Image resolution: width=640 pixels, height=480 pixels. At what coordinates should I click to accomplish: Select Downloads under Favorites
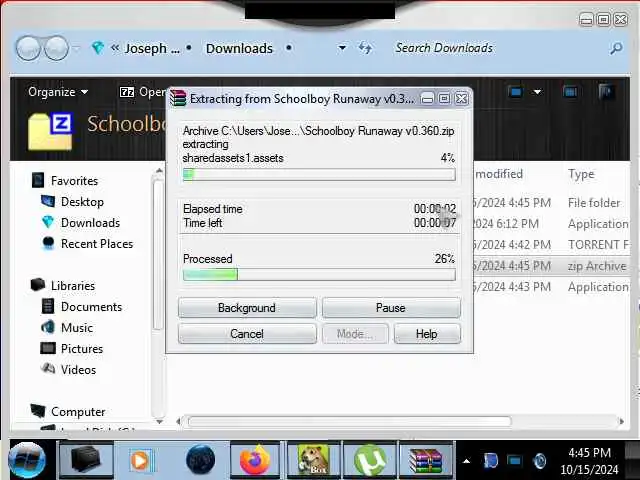coord(90,223)
